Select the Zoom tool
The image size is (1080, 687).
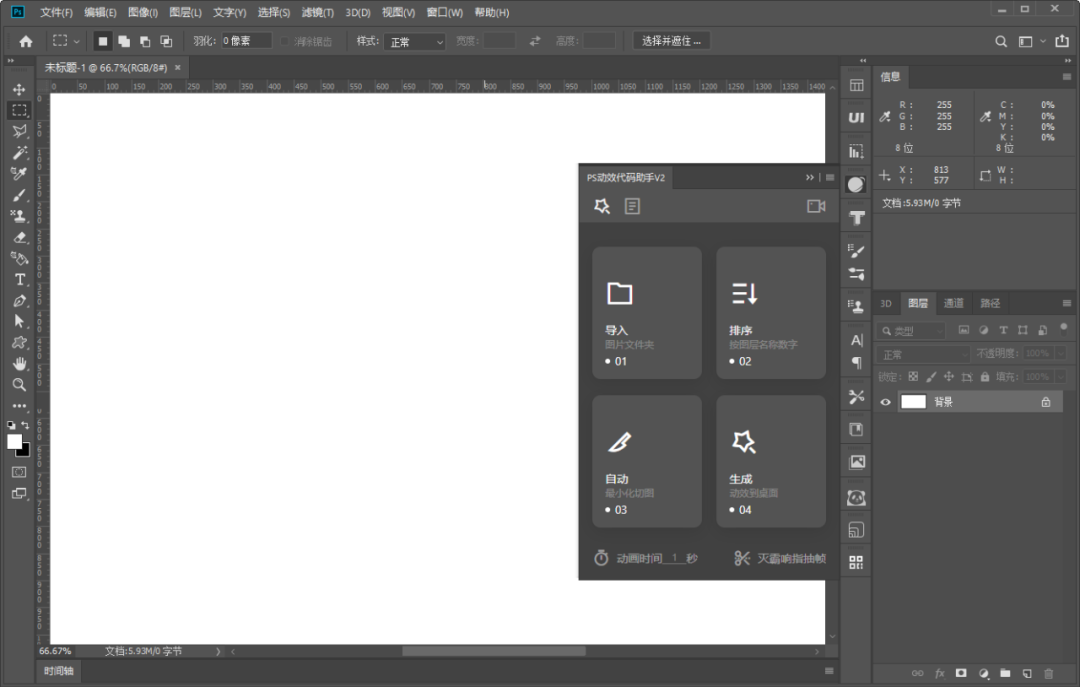tap(19, 384)
